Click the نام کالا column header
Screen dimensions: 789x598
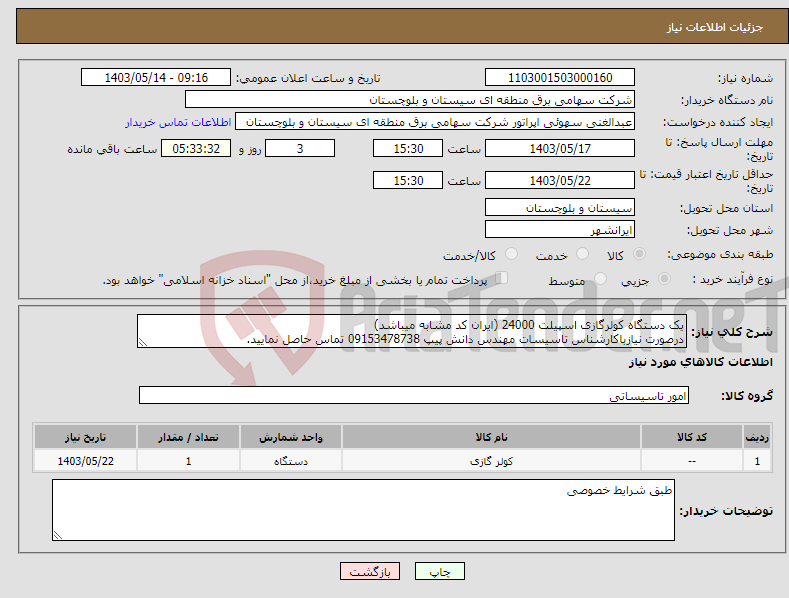491,437
